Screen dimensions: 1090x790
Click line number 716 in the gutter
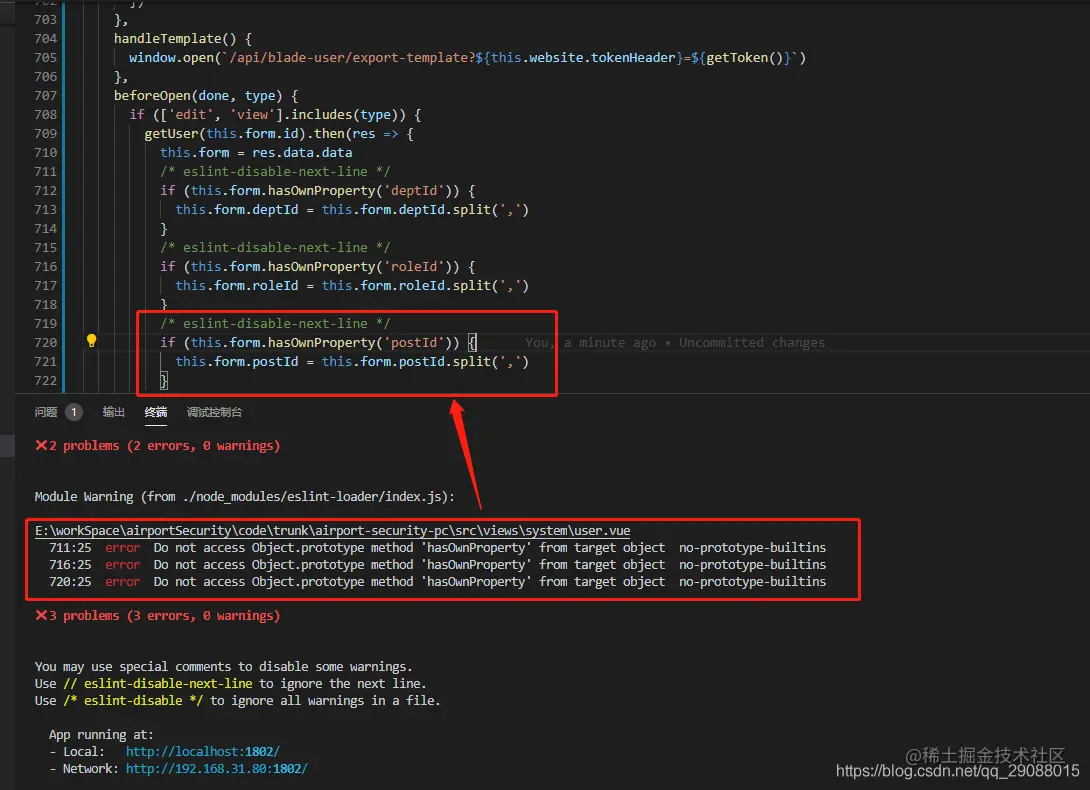tap(45, 266)
